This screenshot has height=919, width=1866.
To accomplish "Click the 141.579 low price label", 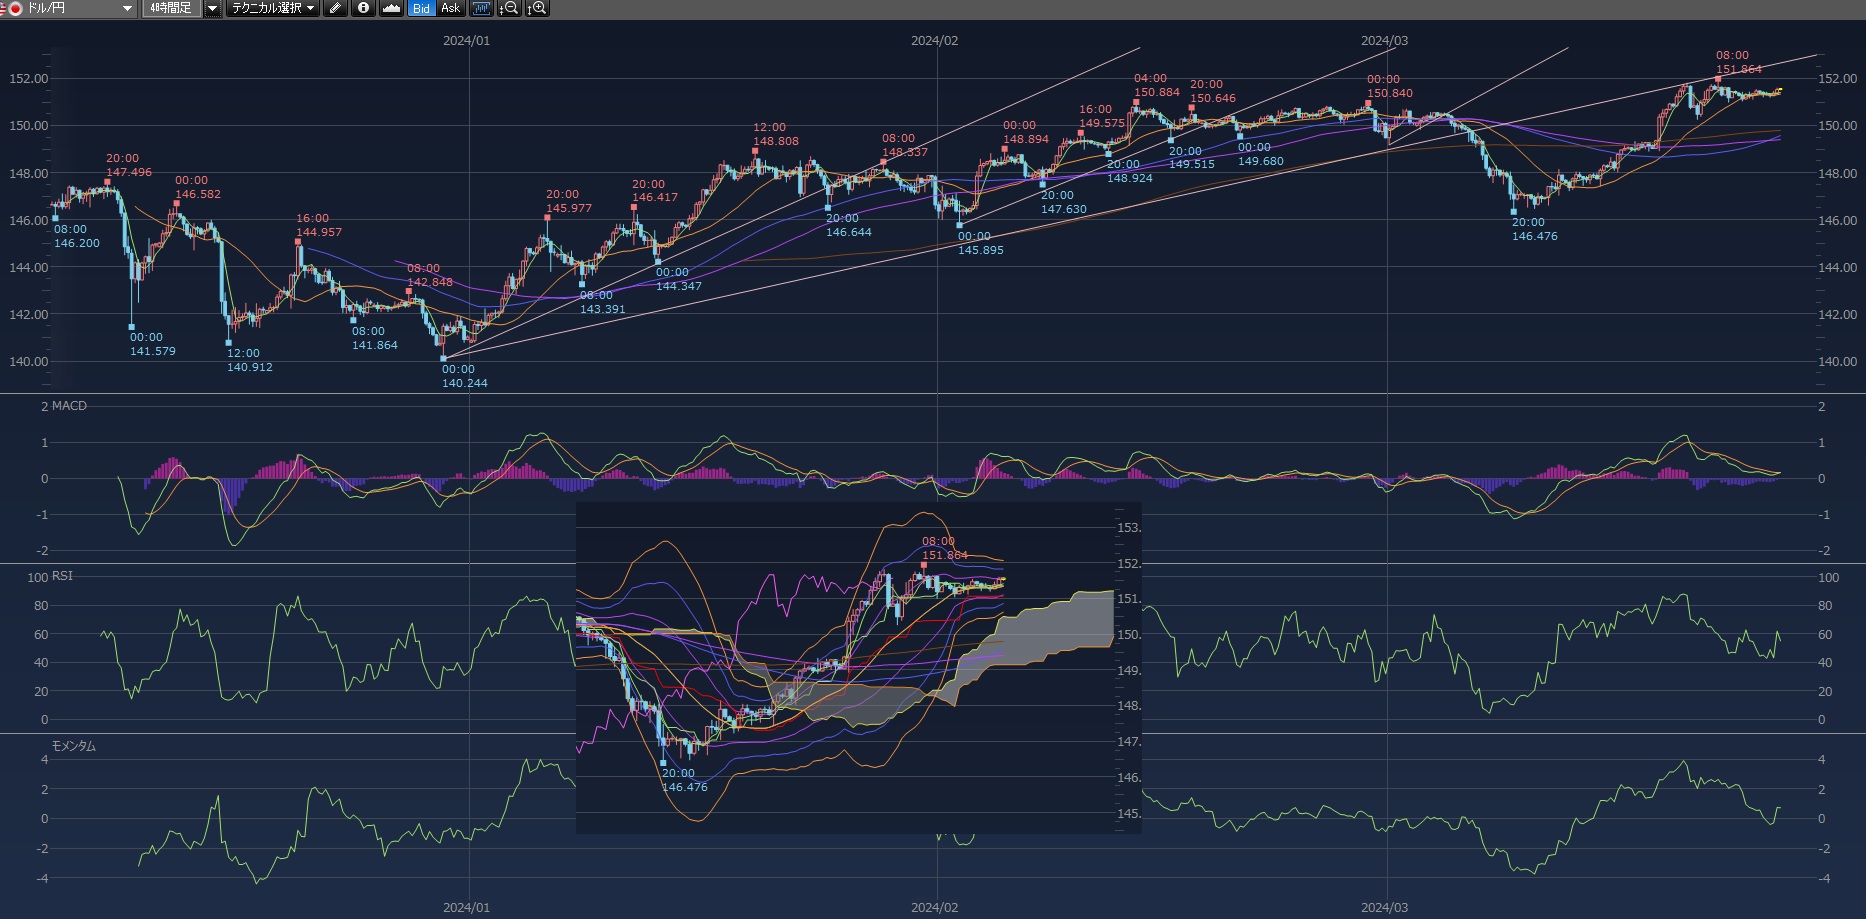I will [153, 351].
